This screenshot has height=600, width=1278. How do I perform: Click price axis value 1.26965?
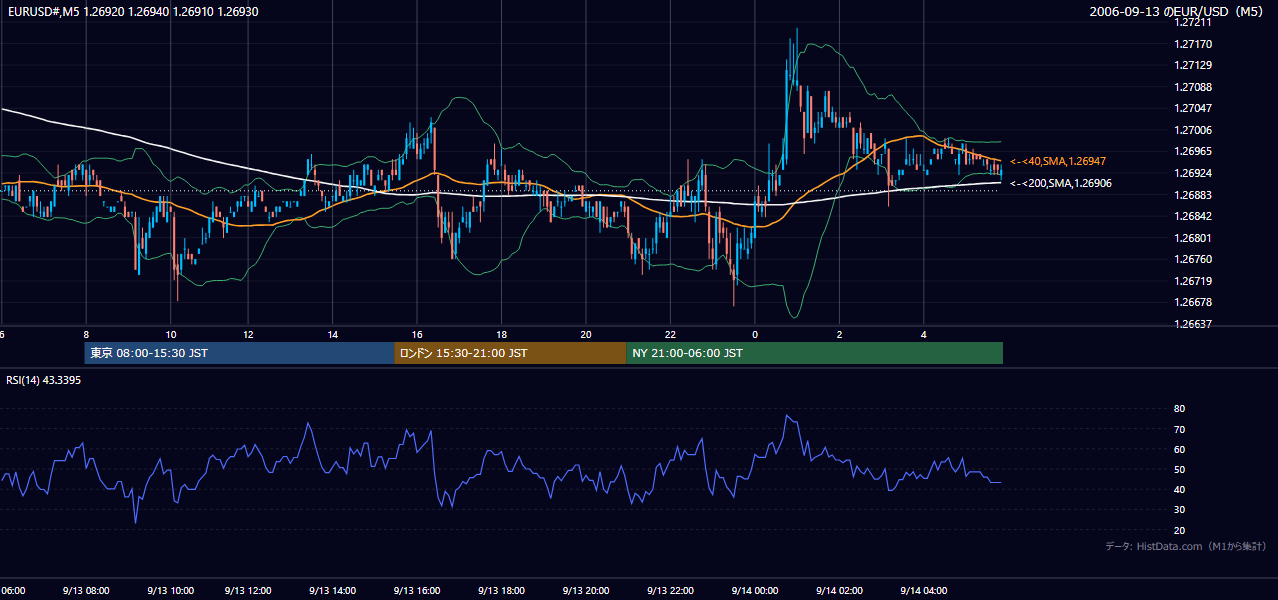(1194, 152)
